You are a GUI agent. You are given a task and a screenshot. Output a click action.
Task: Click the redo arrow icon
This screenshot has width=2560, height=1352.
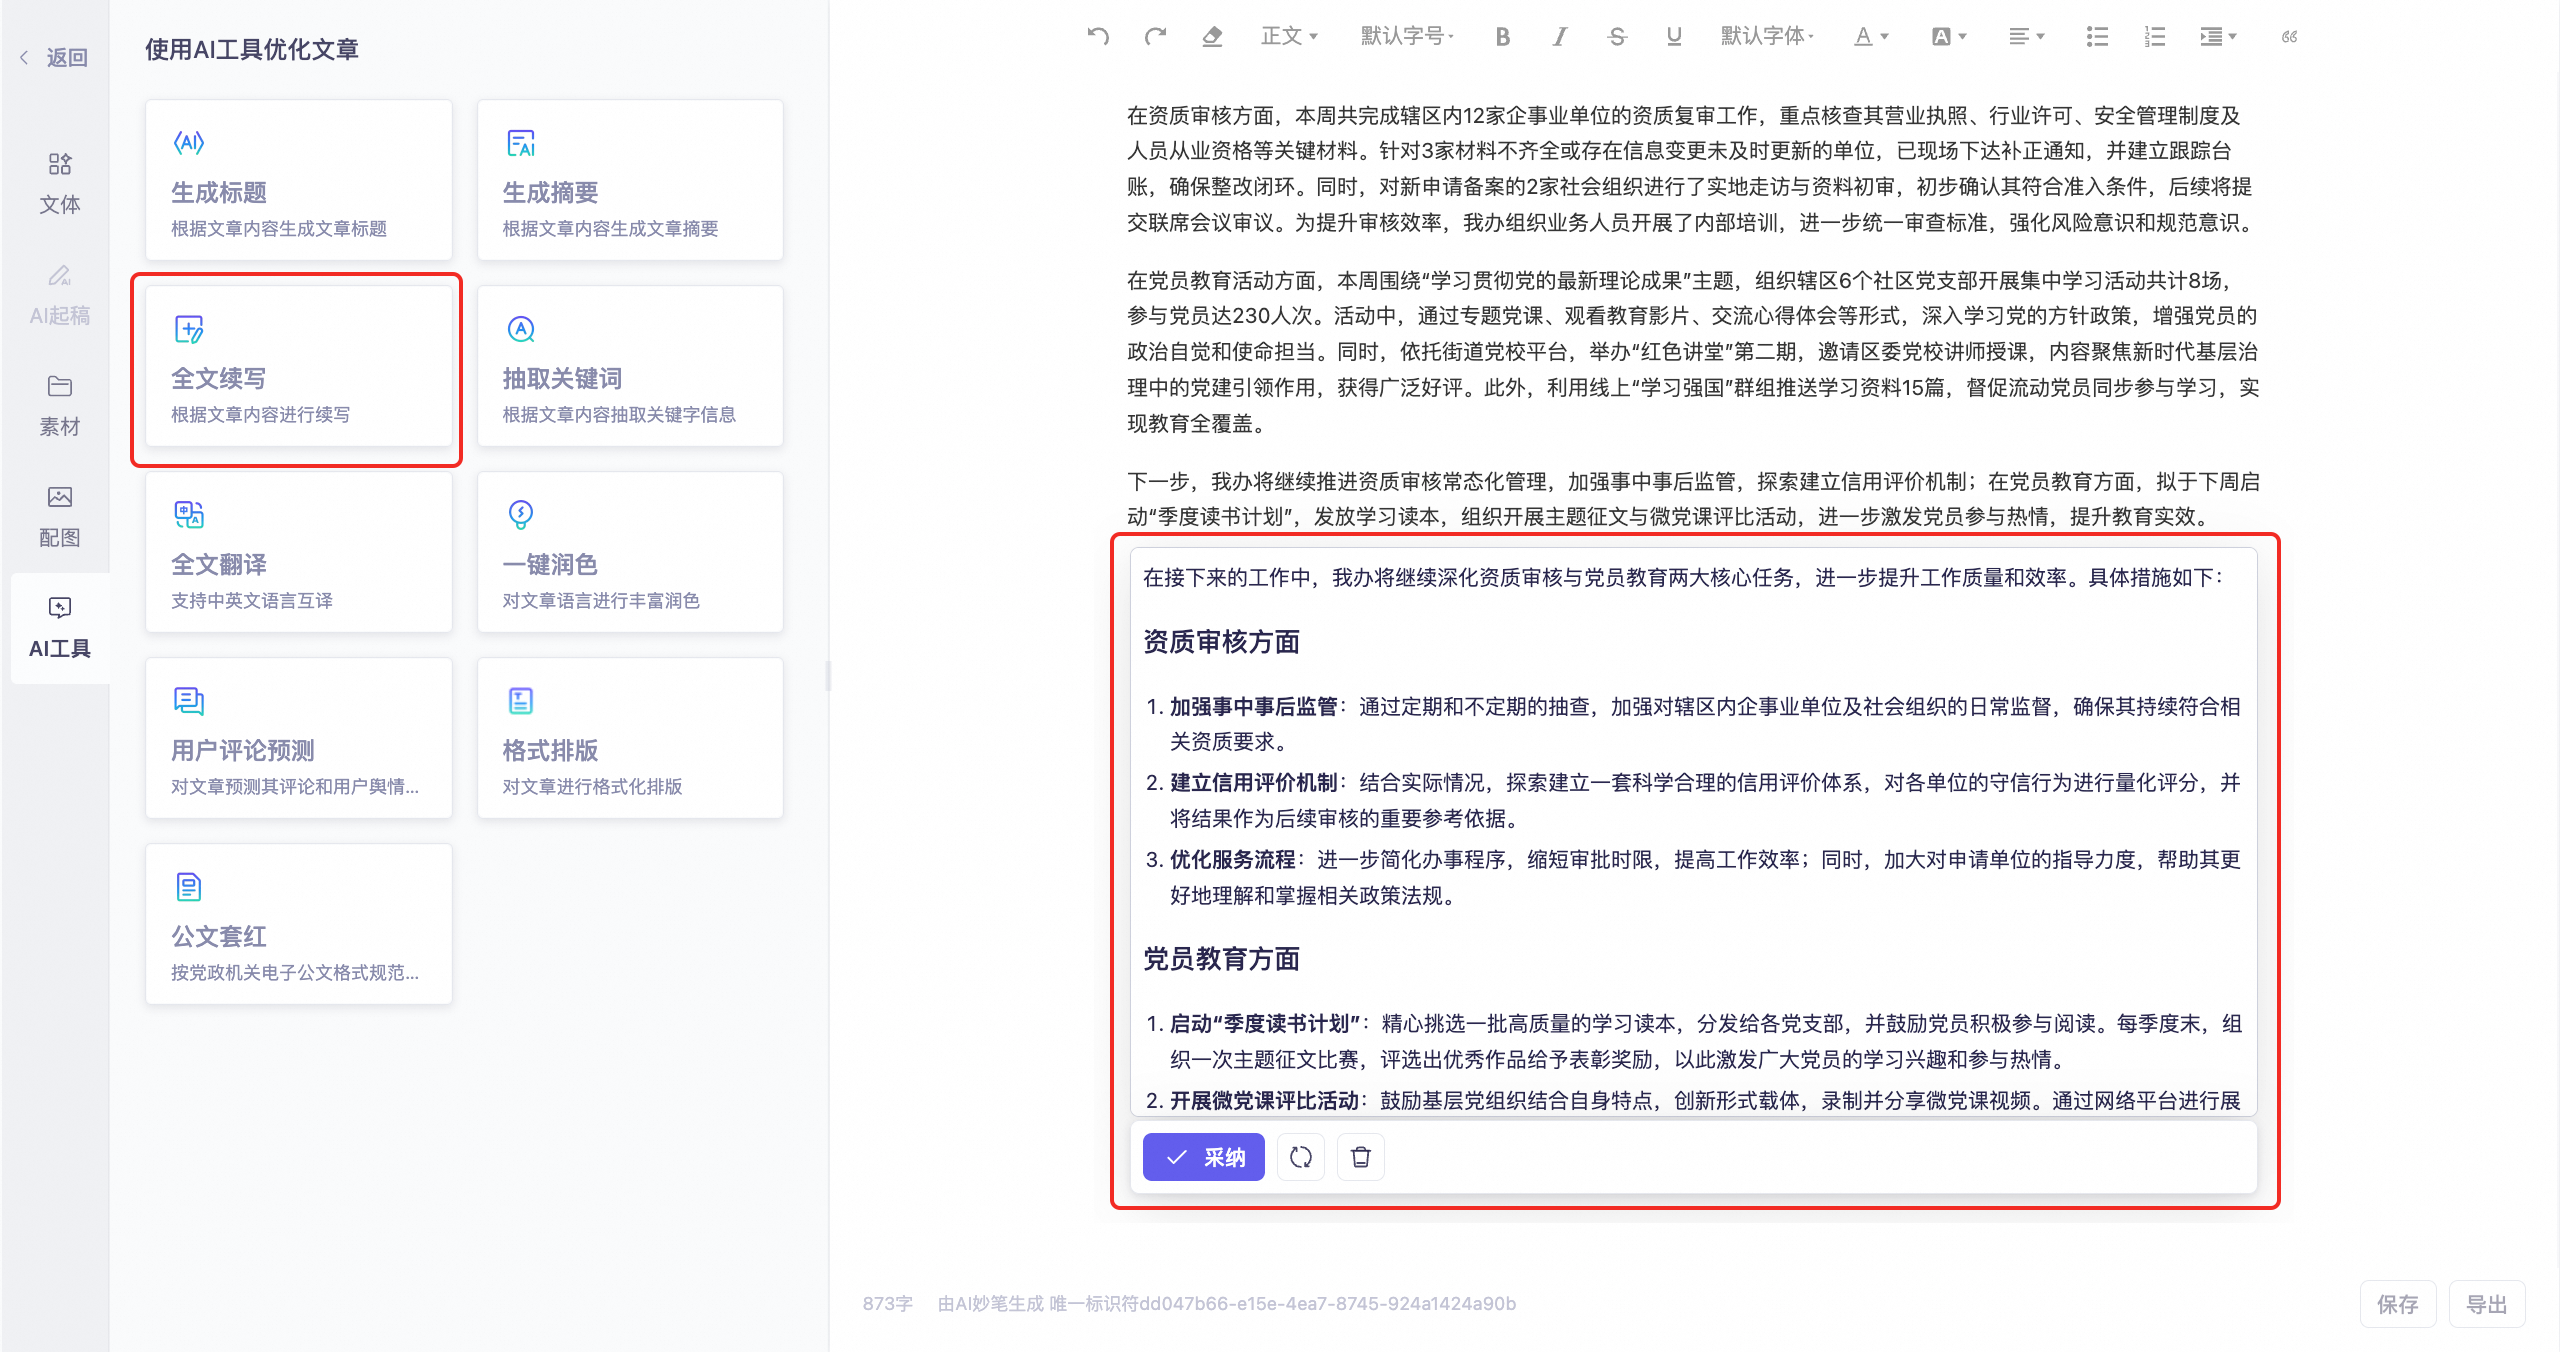1155,37
